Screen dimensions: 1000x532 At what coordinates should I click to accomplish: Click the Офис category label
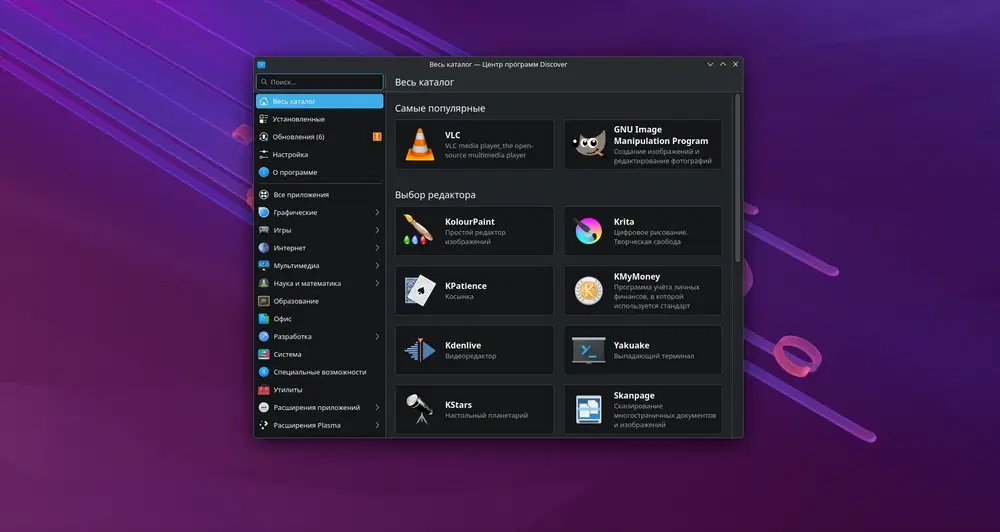[x=283, y=319]
